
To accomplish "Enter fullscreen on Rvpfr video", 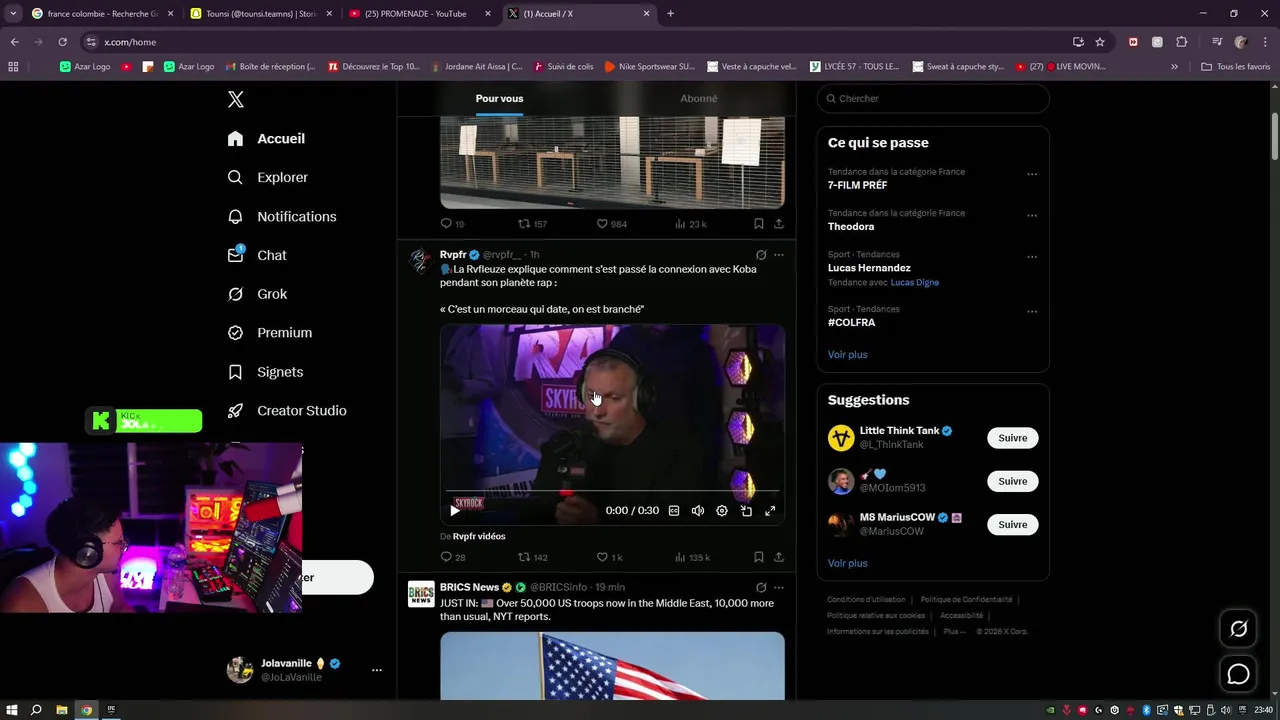I will [x=770, y=510].
